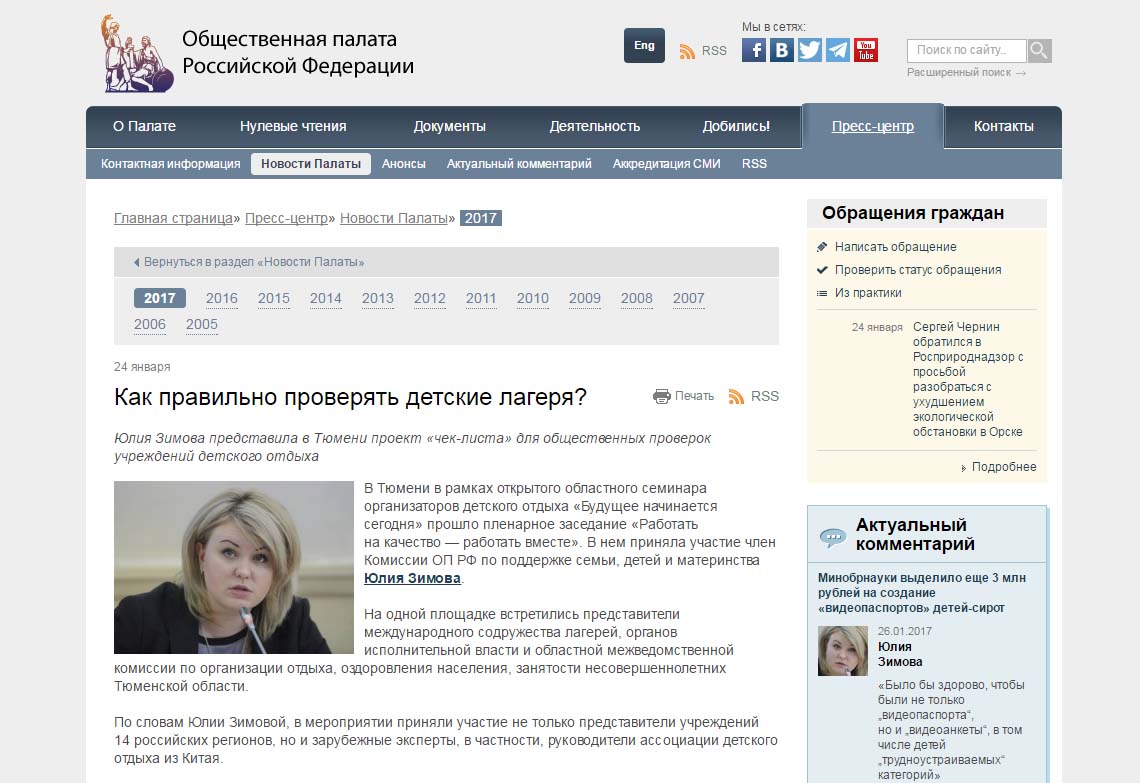Click the small comment author thumbnail
The height and width of the screenshot is (783, 1140).
coord(843,651)
